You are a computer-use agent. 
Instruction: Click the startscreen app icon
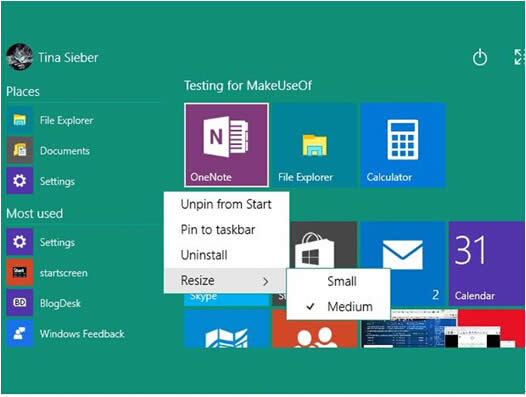[19, 272]
